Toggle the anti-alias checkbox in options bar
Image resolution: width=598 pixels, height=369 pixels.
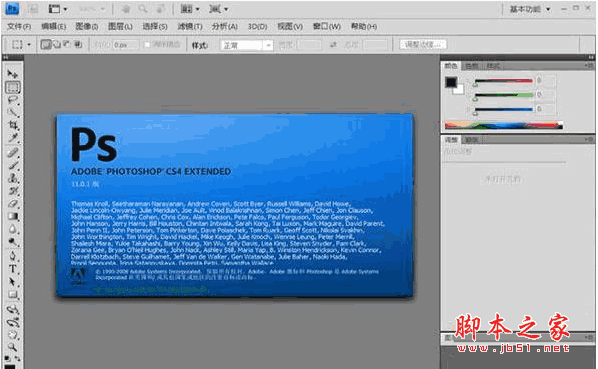[x=147, y=45]
